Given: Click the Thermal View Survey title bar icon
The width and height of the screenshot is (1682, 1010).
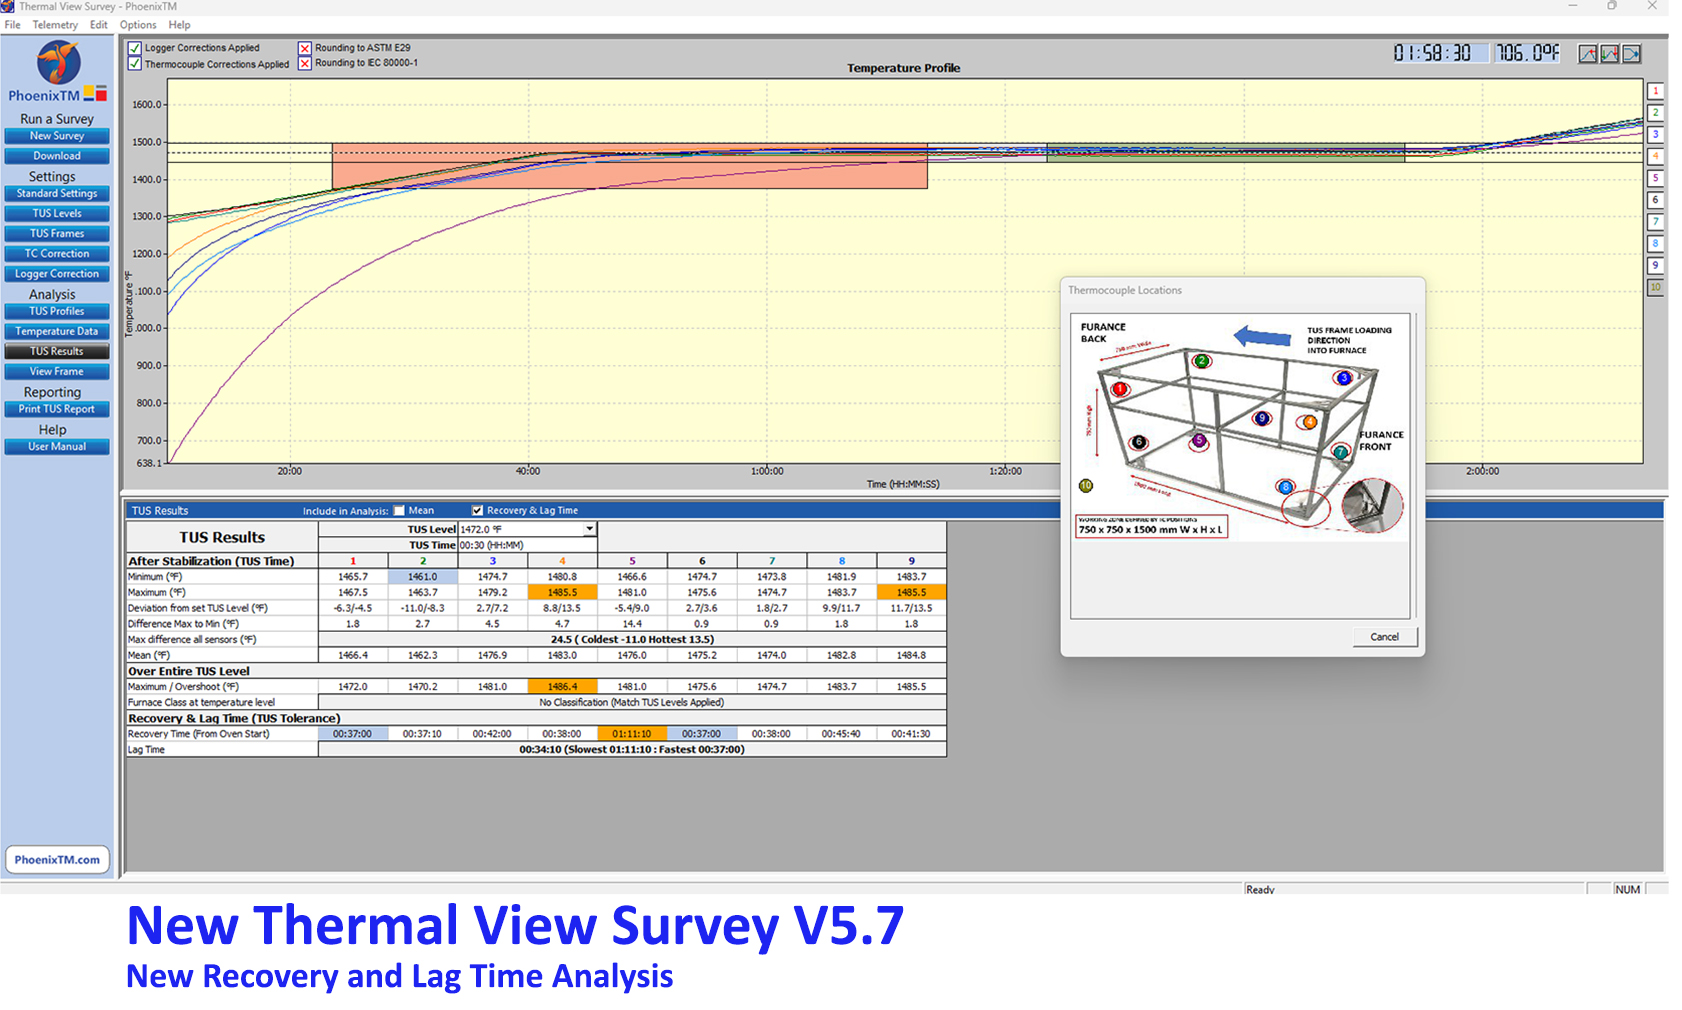Looking at the screenshot, I should tap(10, 7).
